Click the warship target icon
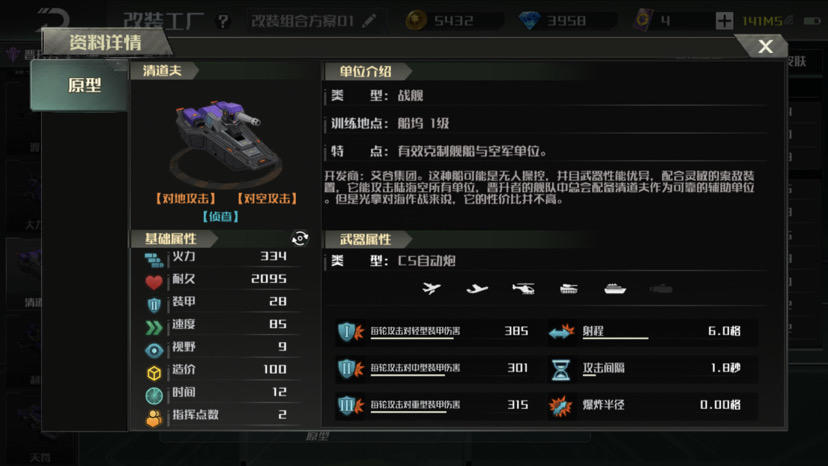The height and width of the screenshot is (466, 828). (615, 288)
